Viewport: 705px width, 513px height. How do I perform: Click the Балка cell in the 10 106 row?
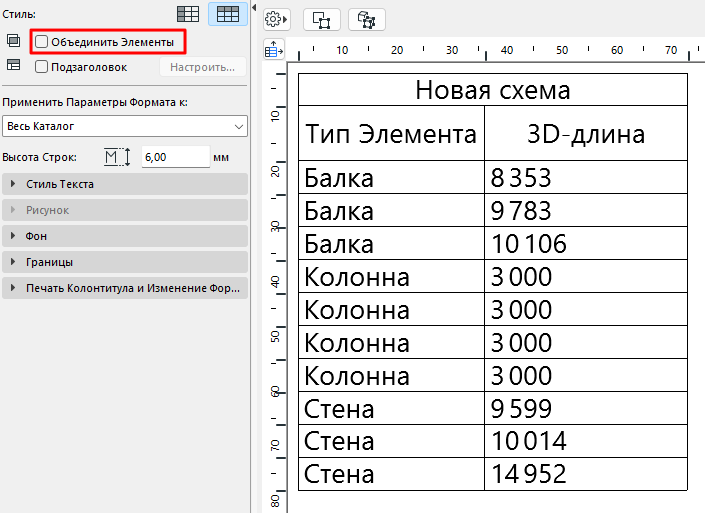tap(391, 243)
